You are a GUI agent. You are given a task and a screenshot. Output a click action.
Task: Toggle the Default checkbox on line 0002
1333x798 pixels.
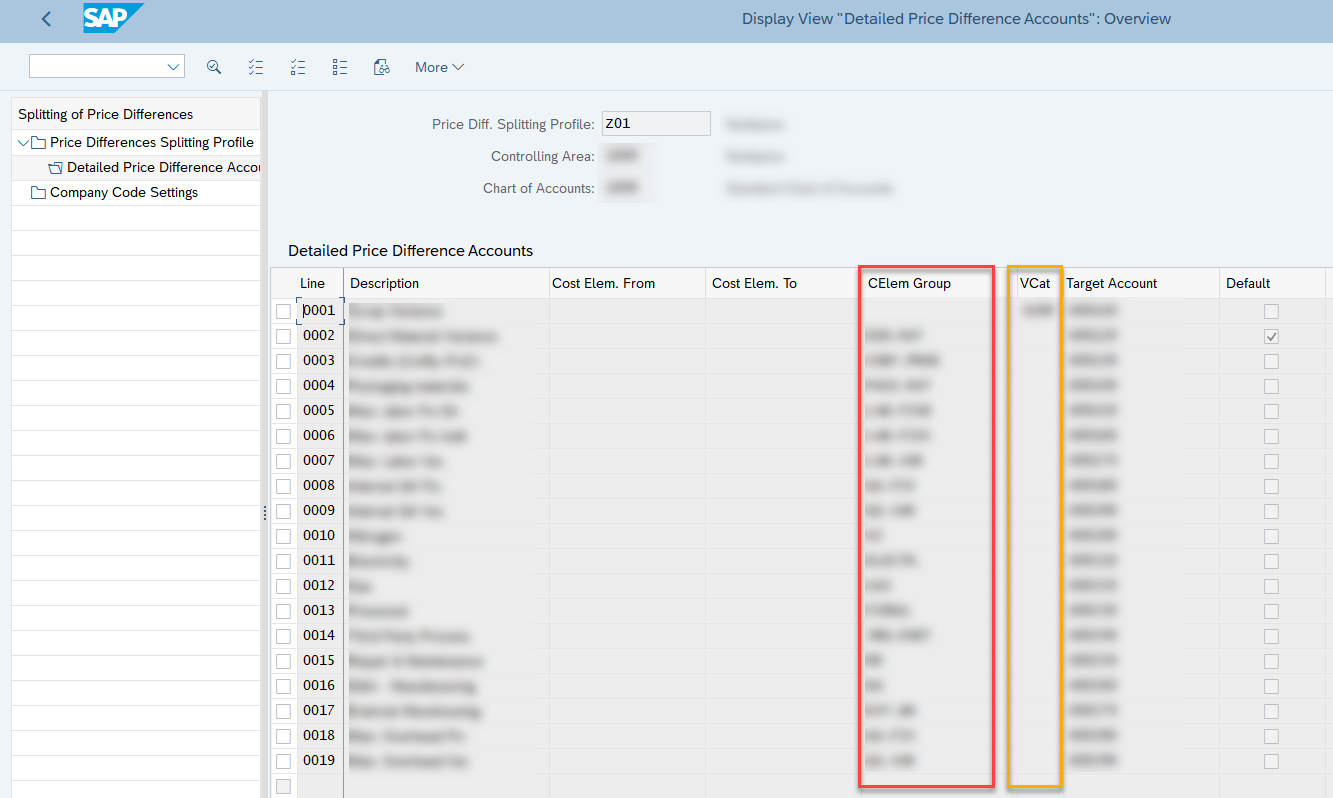(1271, 336)
